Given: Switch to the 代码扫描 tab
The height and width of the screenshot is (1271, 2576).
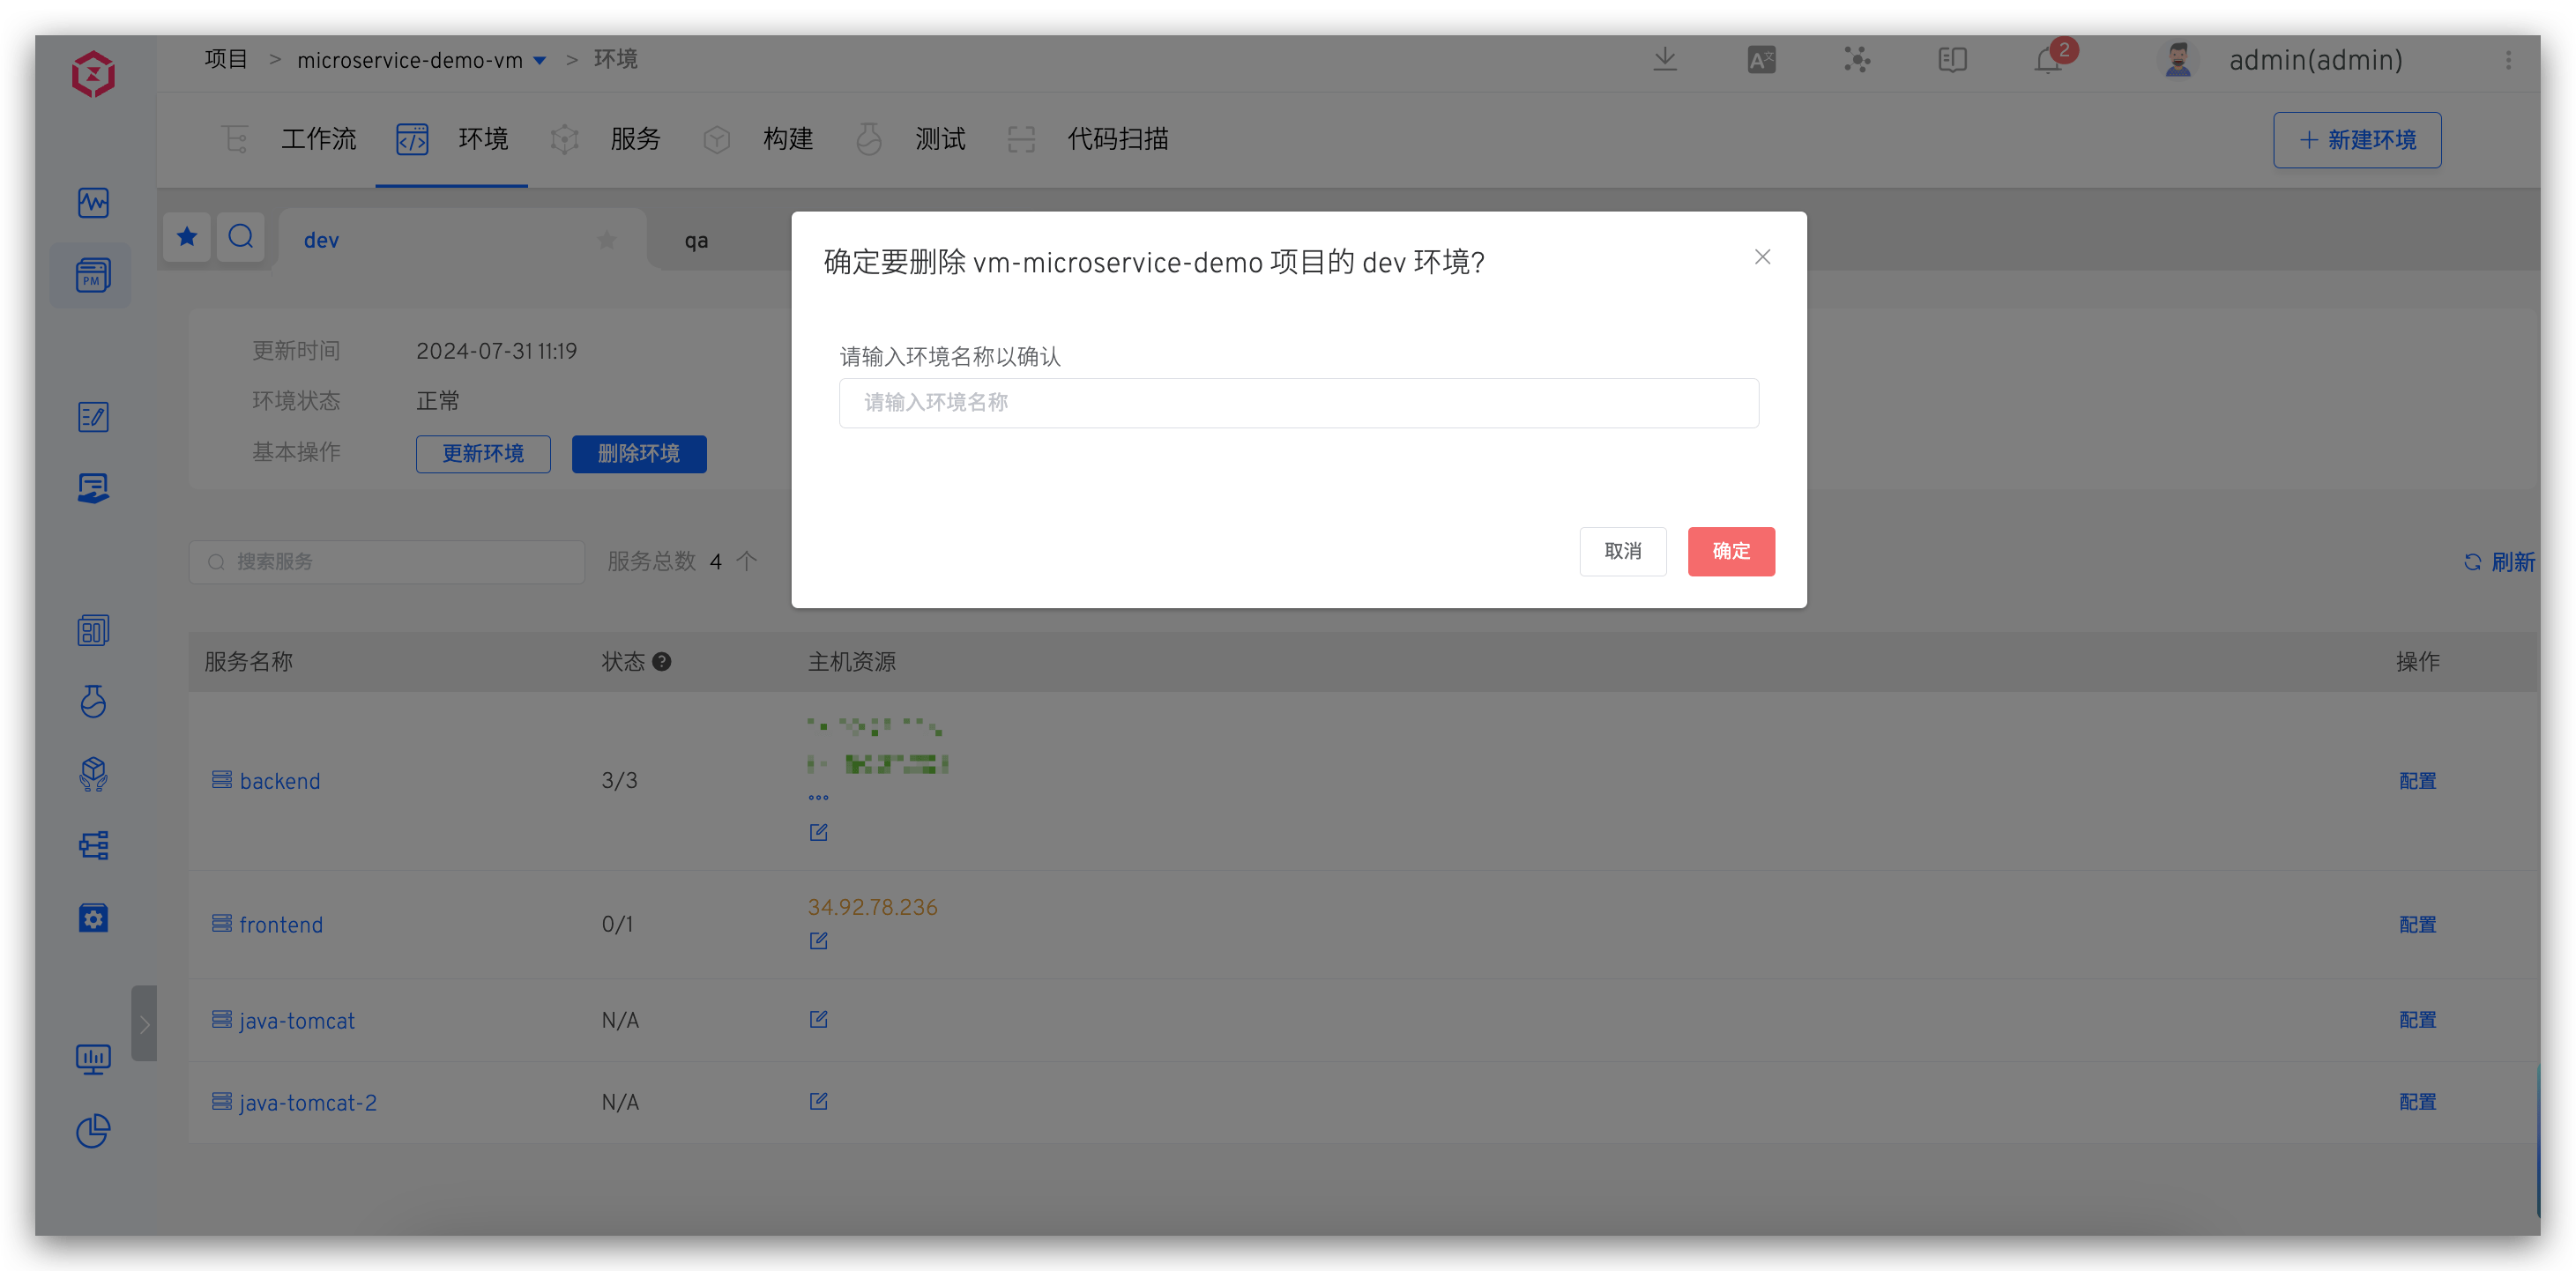Looking at the screenshot, I should coord(1117,139).
